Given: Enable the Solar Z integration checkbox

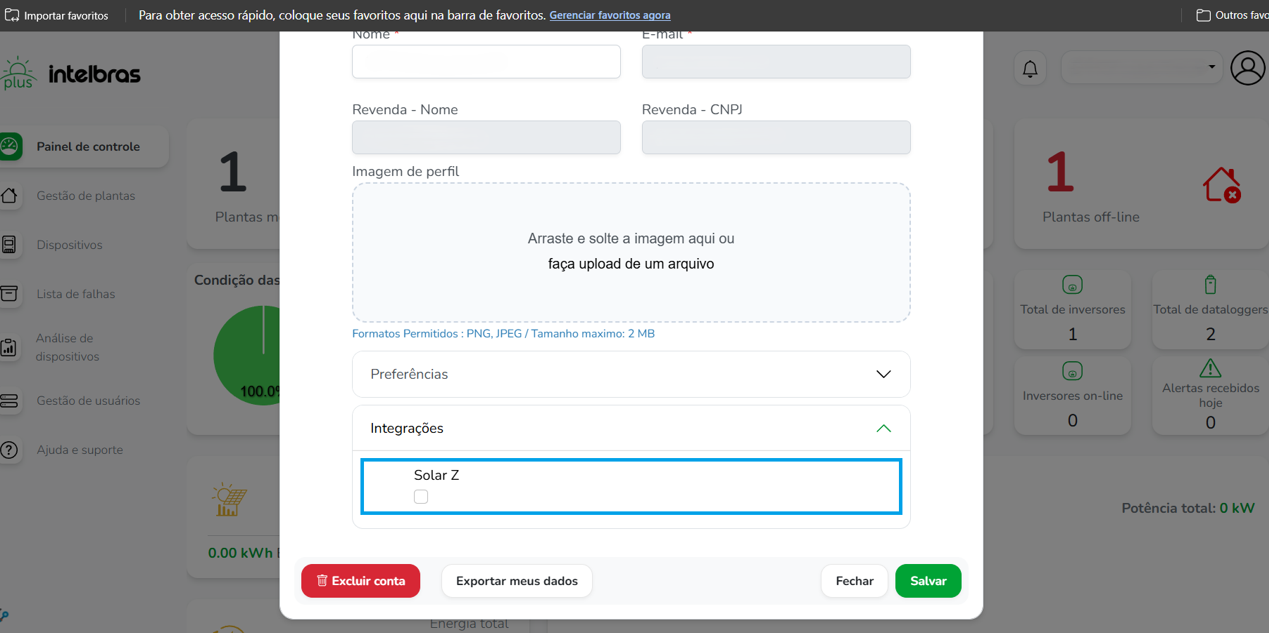Looking at the screenshot, I should (x=421, y=497).
